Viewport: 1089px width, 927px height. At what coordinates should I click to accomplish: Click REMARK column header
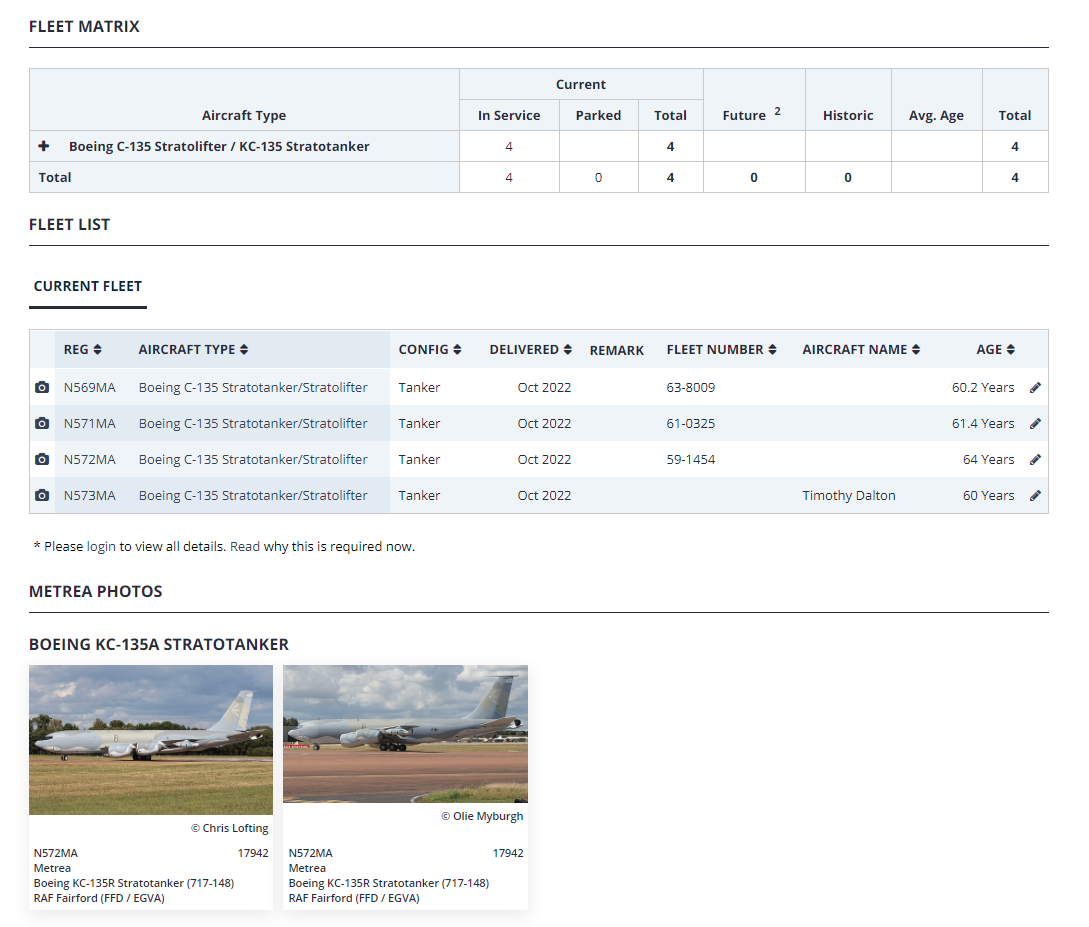617,351
